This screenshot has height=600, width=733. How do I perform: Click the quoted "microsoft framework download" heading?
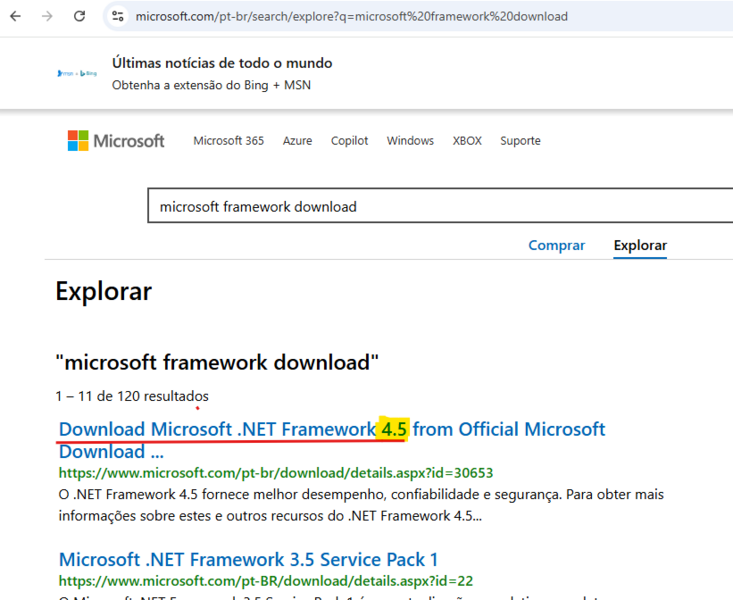pos(217,362)
